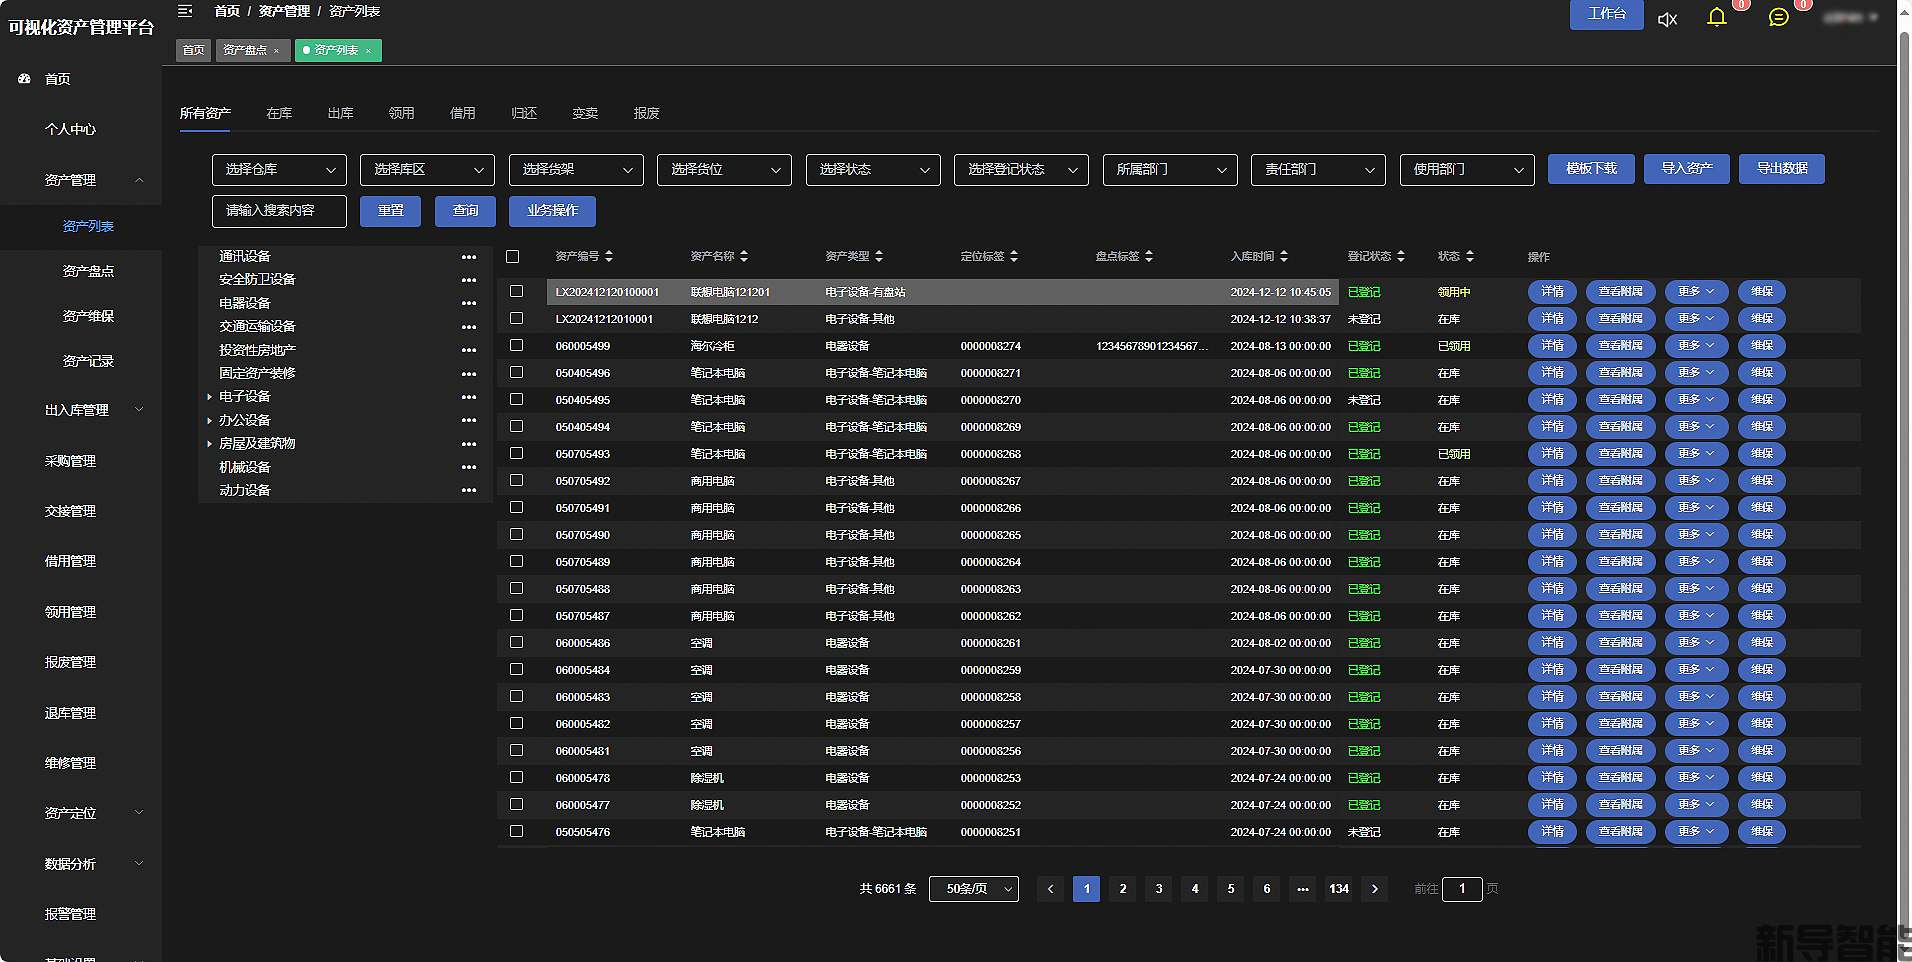Expand the 电子设备 tree node
1912x962 pixels.
209,397
